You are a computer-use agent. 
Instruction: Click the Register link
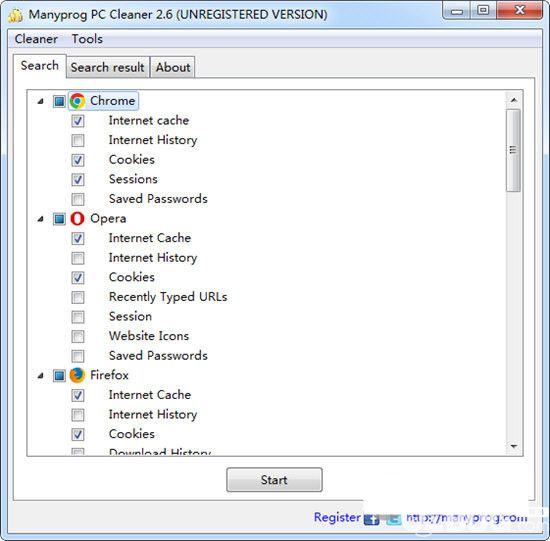click(337, 517)
